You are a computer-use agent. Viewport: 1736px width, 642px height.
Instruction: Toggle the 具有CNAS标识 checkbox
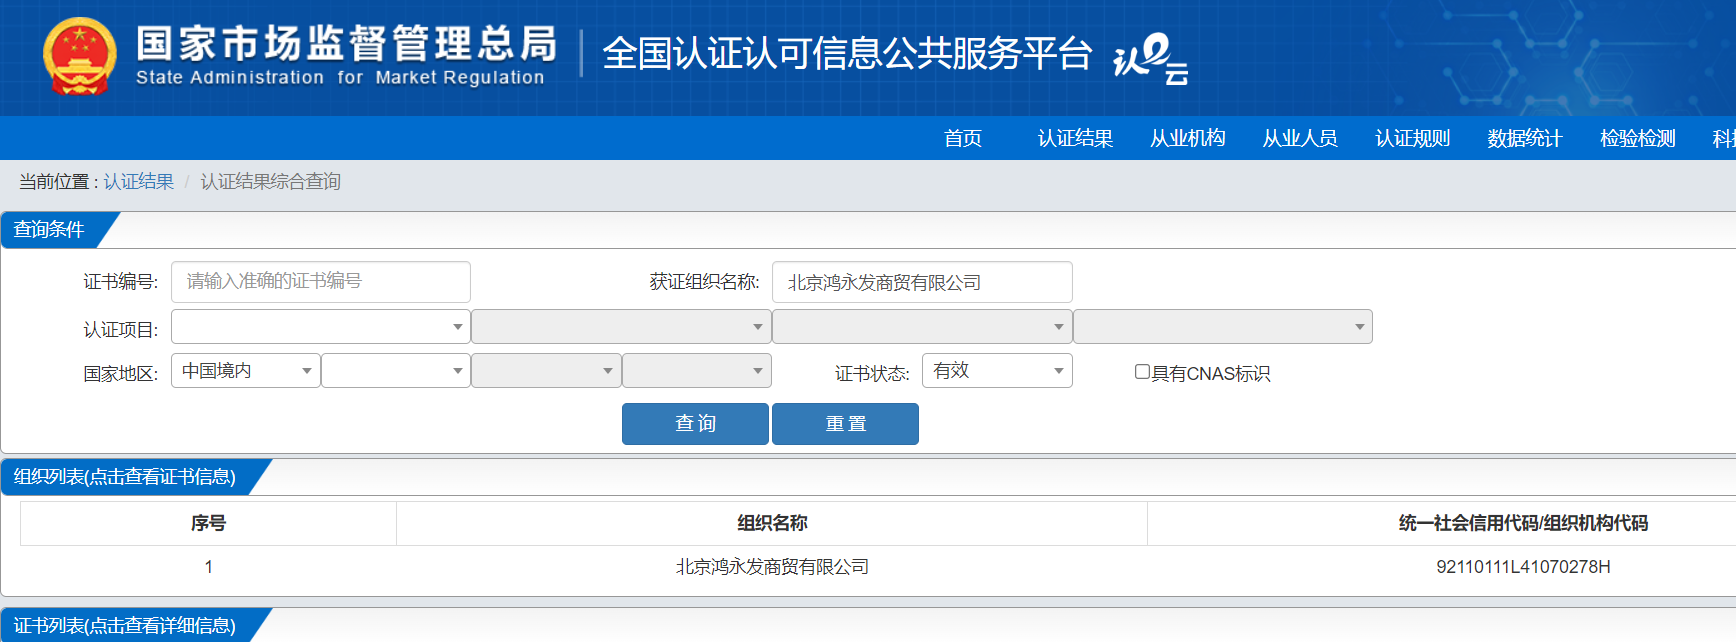click(x=1142, y=372)
